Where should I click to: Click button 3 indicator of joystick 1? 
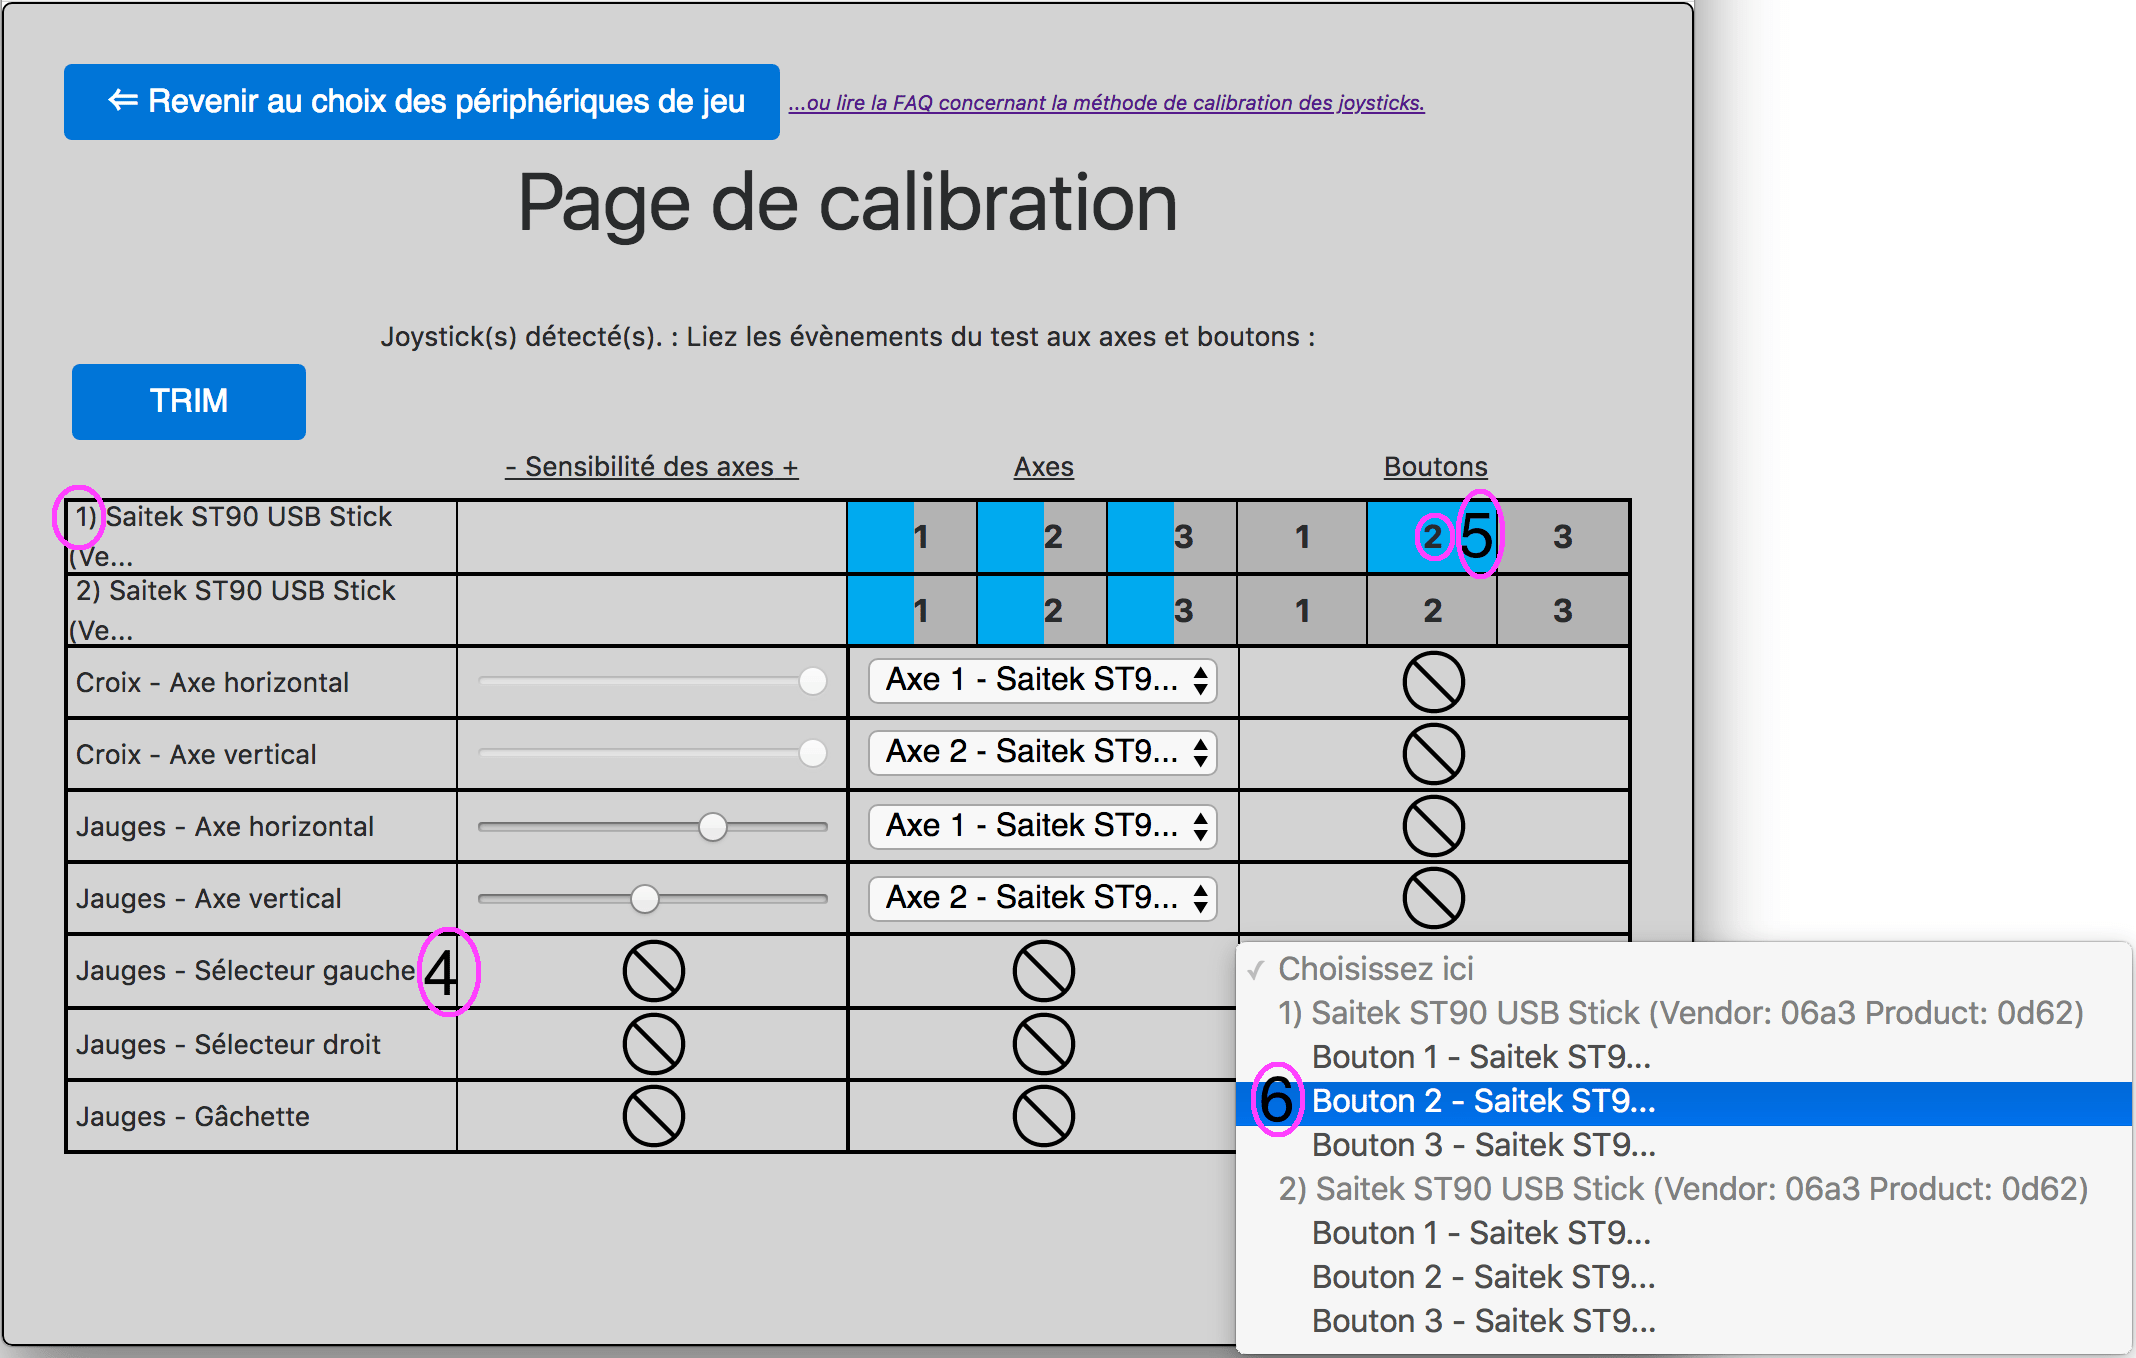1563,537
